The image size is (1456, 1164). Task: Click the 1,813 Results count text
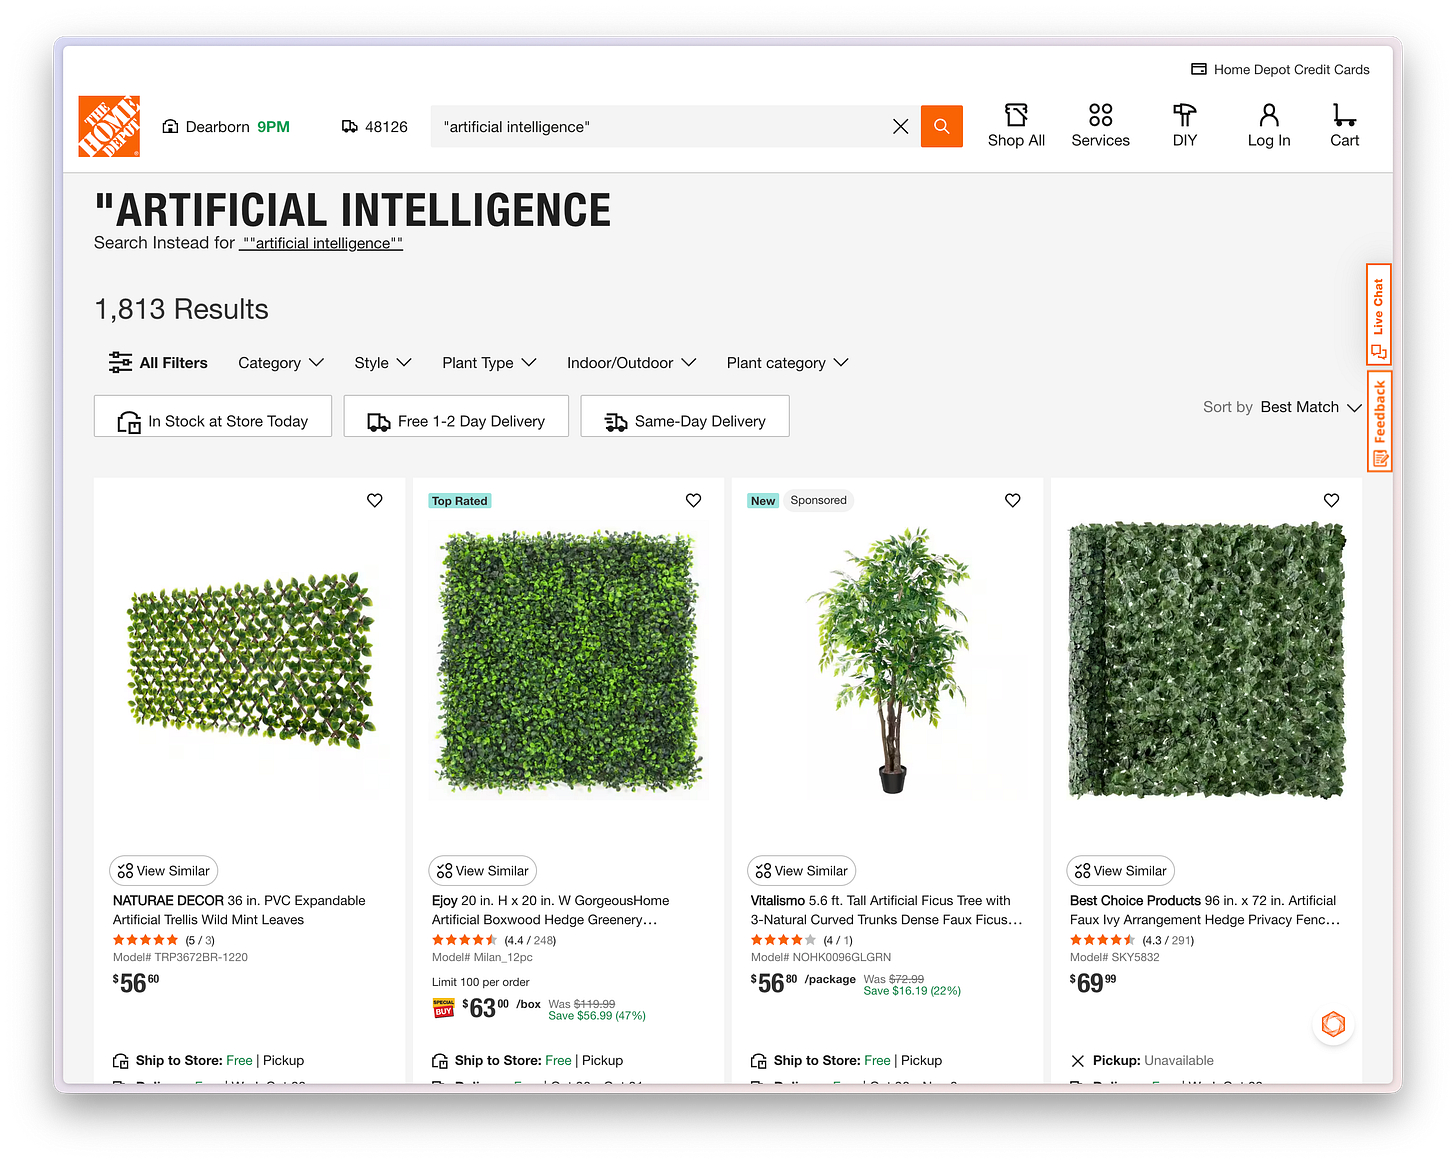click(x=181, y=309)
